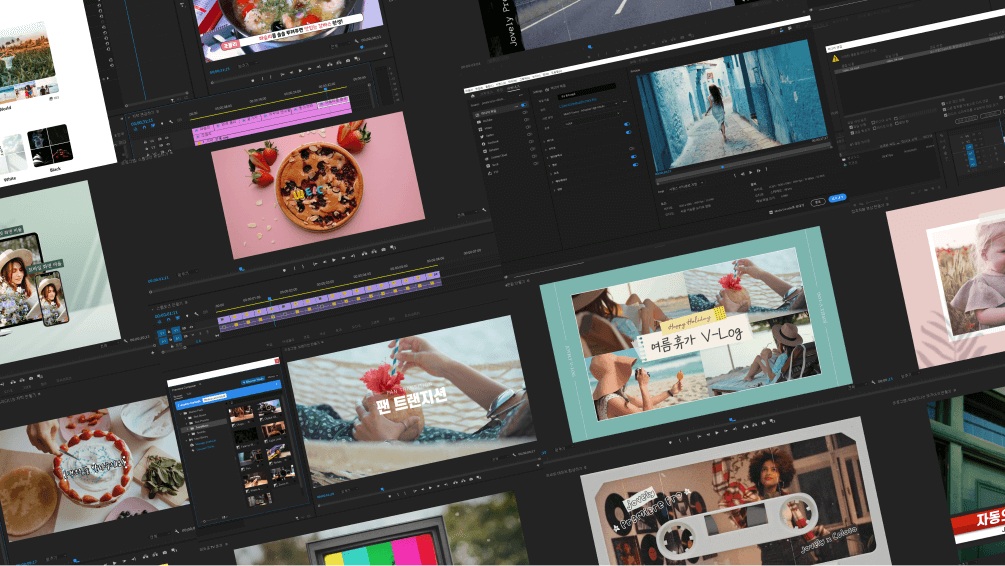The height and width of the screenshot is (566, 1005).
Task: Select the FTP icon in export destinations
Action: [490, 173]
